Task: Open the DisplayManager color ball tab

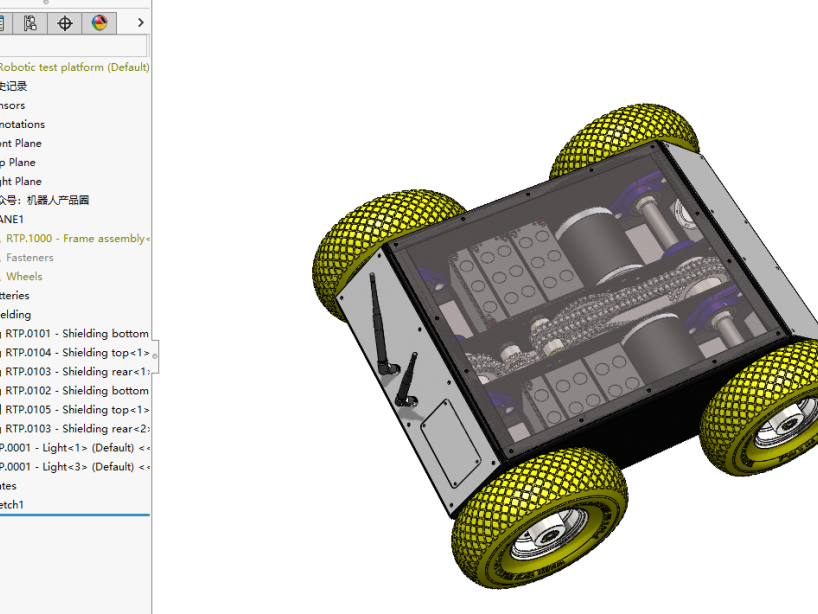Action: click(99, 22)
